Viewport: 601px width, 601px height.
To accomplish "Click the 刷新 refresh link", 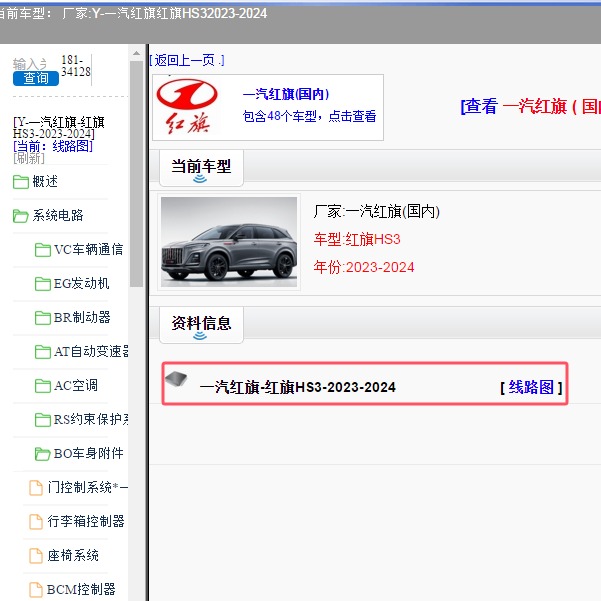I will 29,158.
